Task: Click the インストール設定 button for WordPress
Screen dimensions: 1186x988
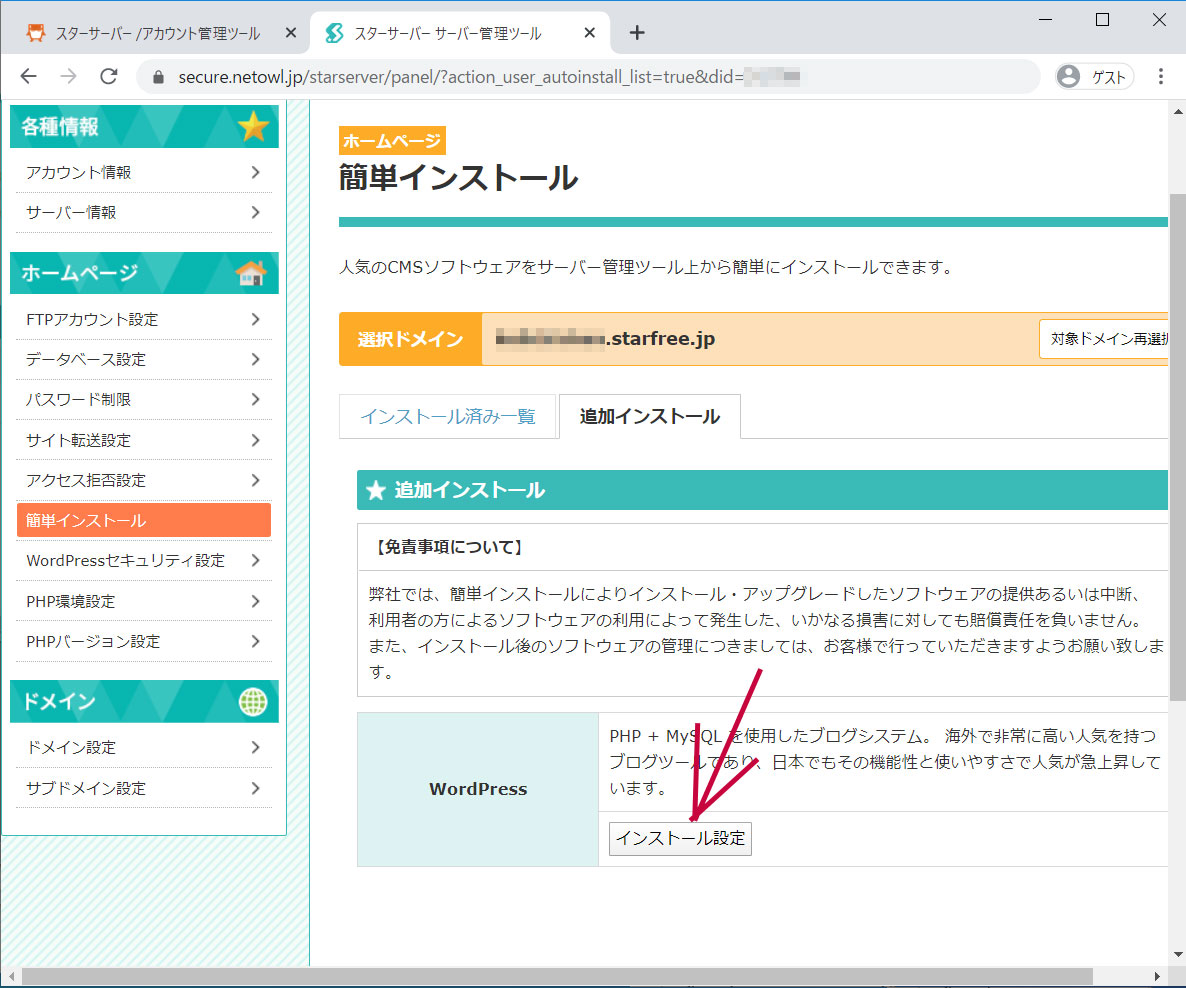Action: 680,838
